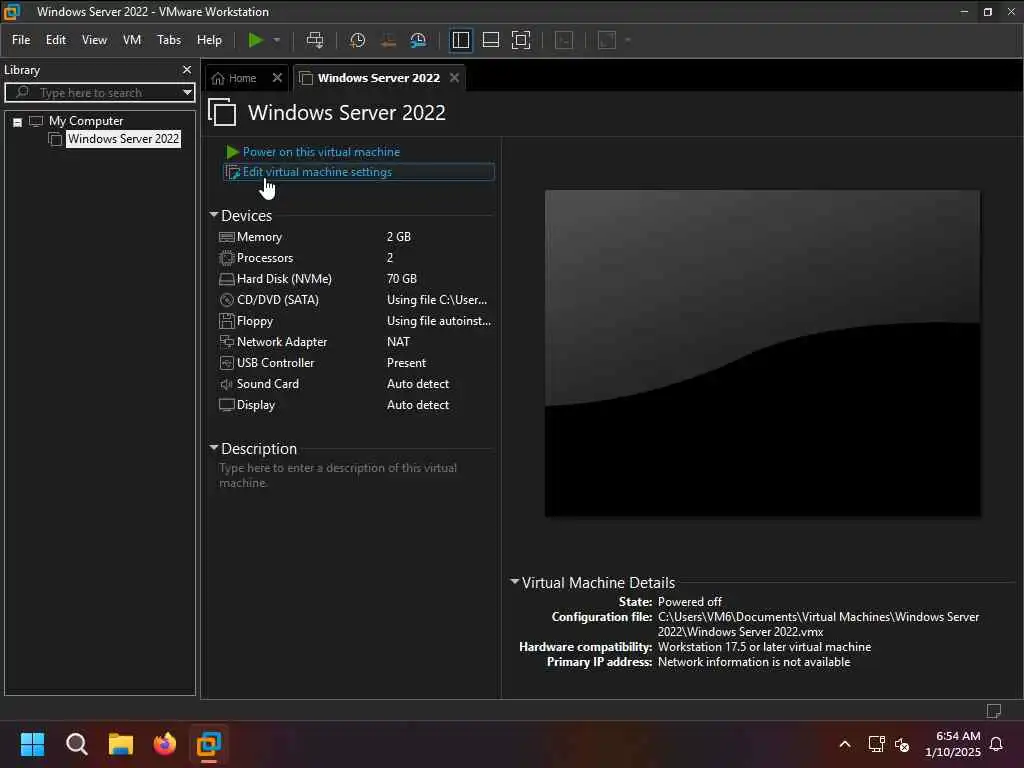Image resolution: width=1024 pixels, height=768 pixels.
Task: Click the Memory device icon
Action: pos(227,237)
